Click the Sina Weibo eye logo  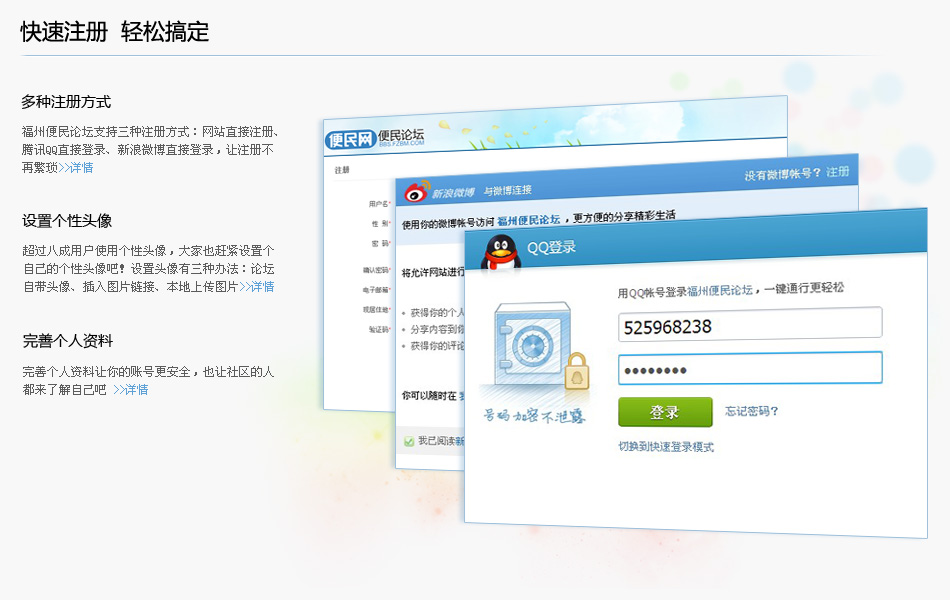click(417, 191)
